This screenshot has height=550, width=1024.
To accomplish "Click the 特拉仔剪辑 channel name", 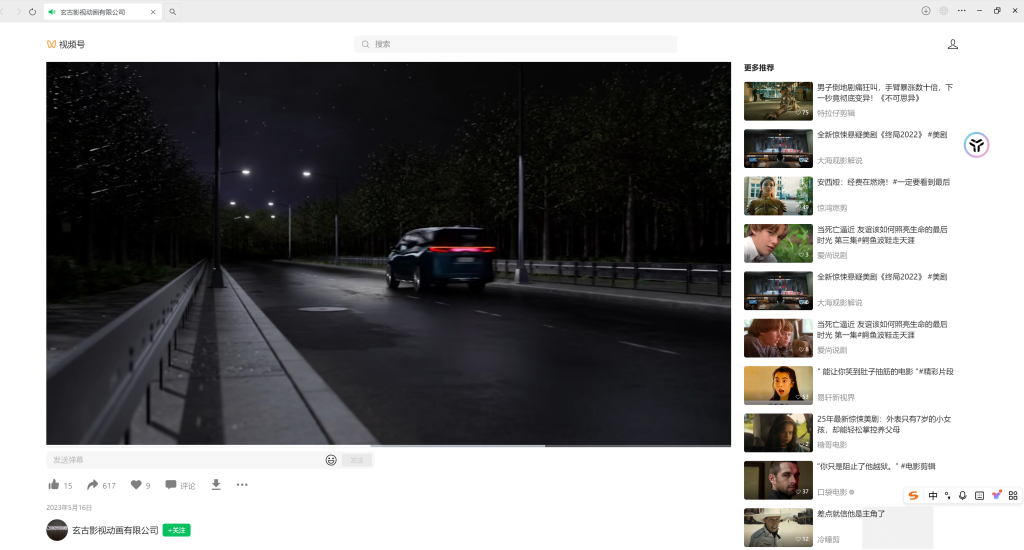I will pos(836,114).
